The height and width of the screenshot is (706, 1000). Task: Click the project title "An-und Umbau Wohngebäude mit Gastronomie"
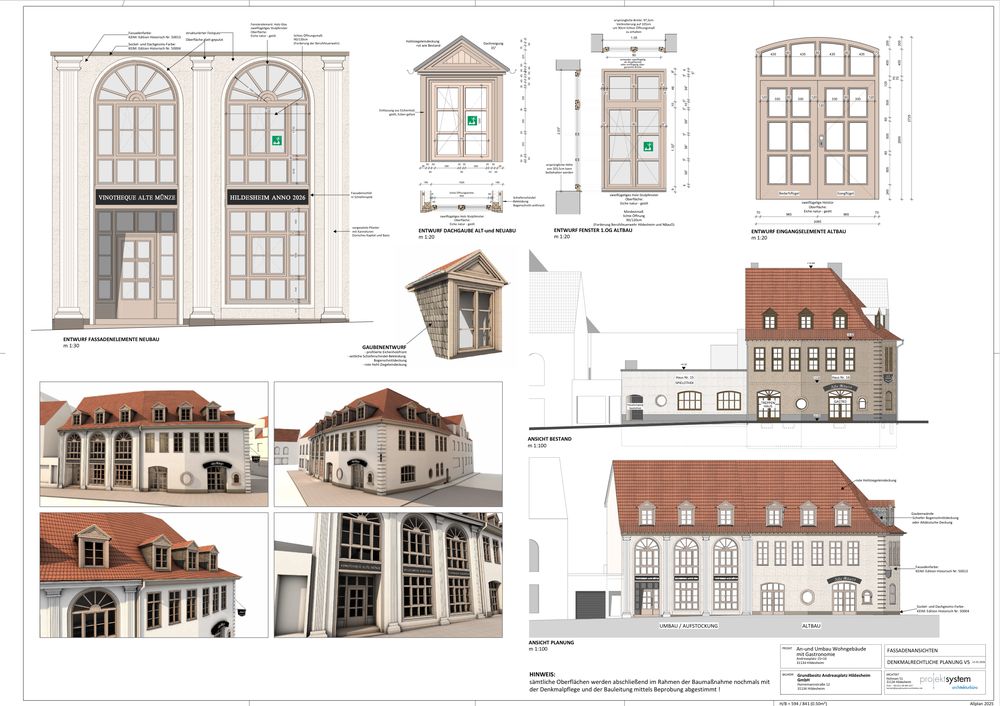pos(831,652)
